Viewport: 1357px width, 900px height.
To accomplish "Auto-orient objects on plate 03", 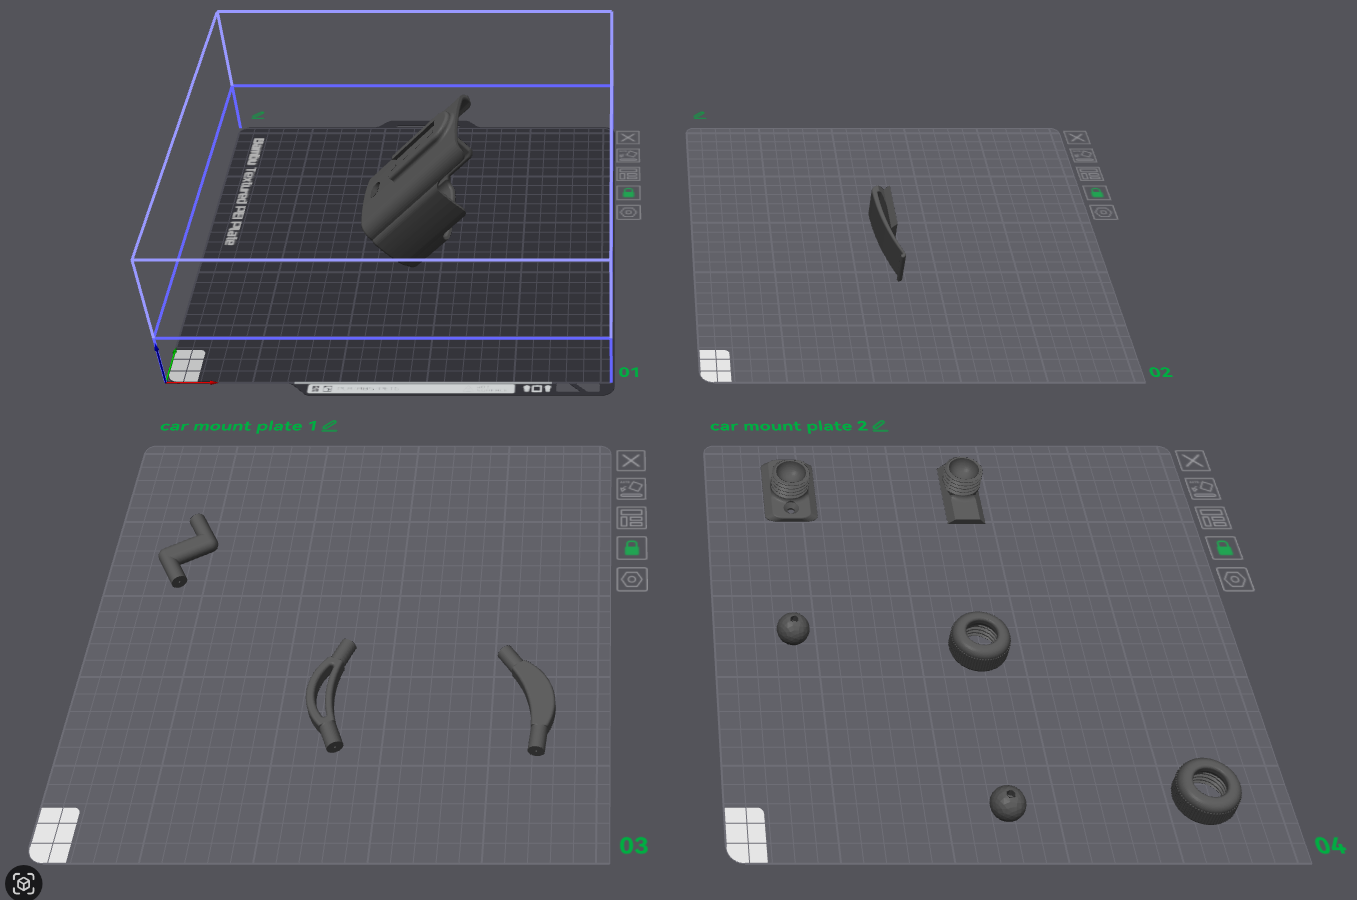I will (631, 489).
